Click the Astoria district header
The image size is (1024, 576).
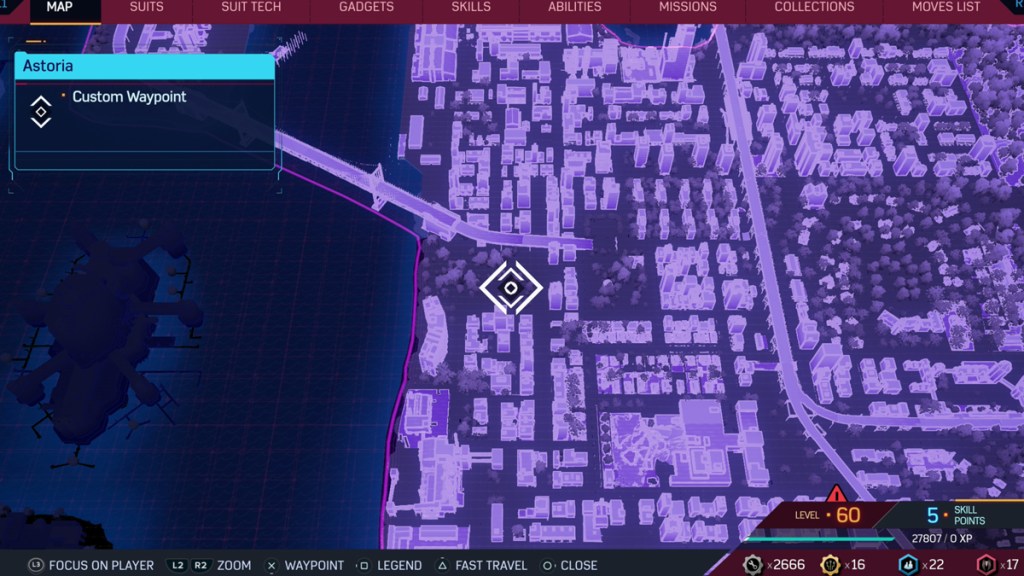(x=144, y=66)
